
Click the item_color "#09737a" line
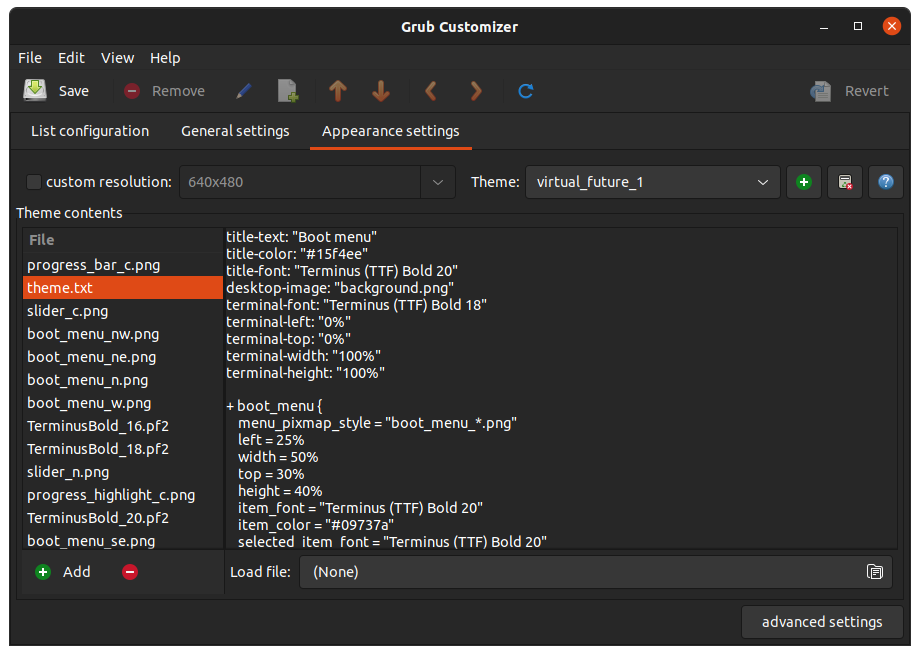pos(316,525)
